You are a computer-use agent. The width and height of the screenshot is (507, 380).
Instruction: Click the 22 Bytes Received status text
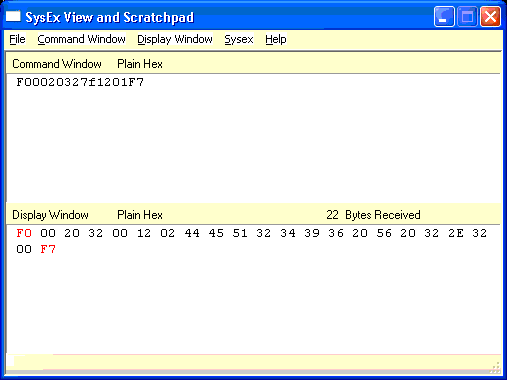pyautogui.click(x=373, y=215)
